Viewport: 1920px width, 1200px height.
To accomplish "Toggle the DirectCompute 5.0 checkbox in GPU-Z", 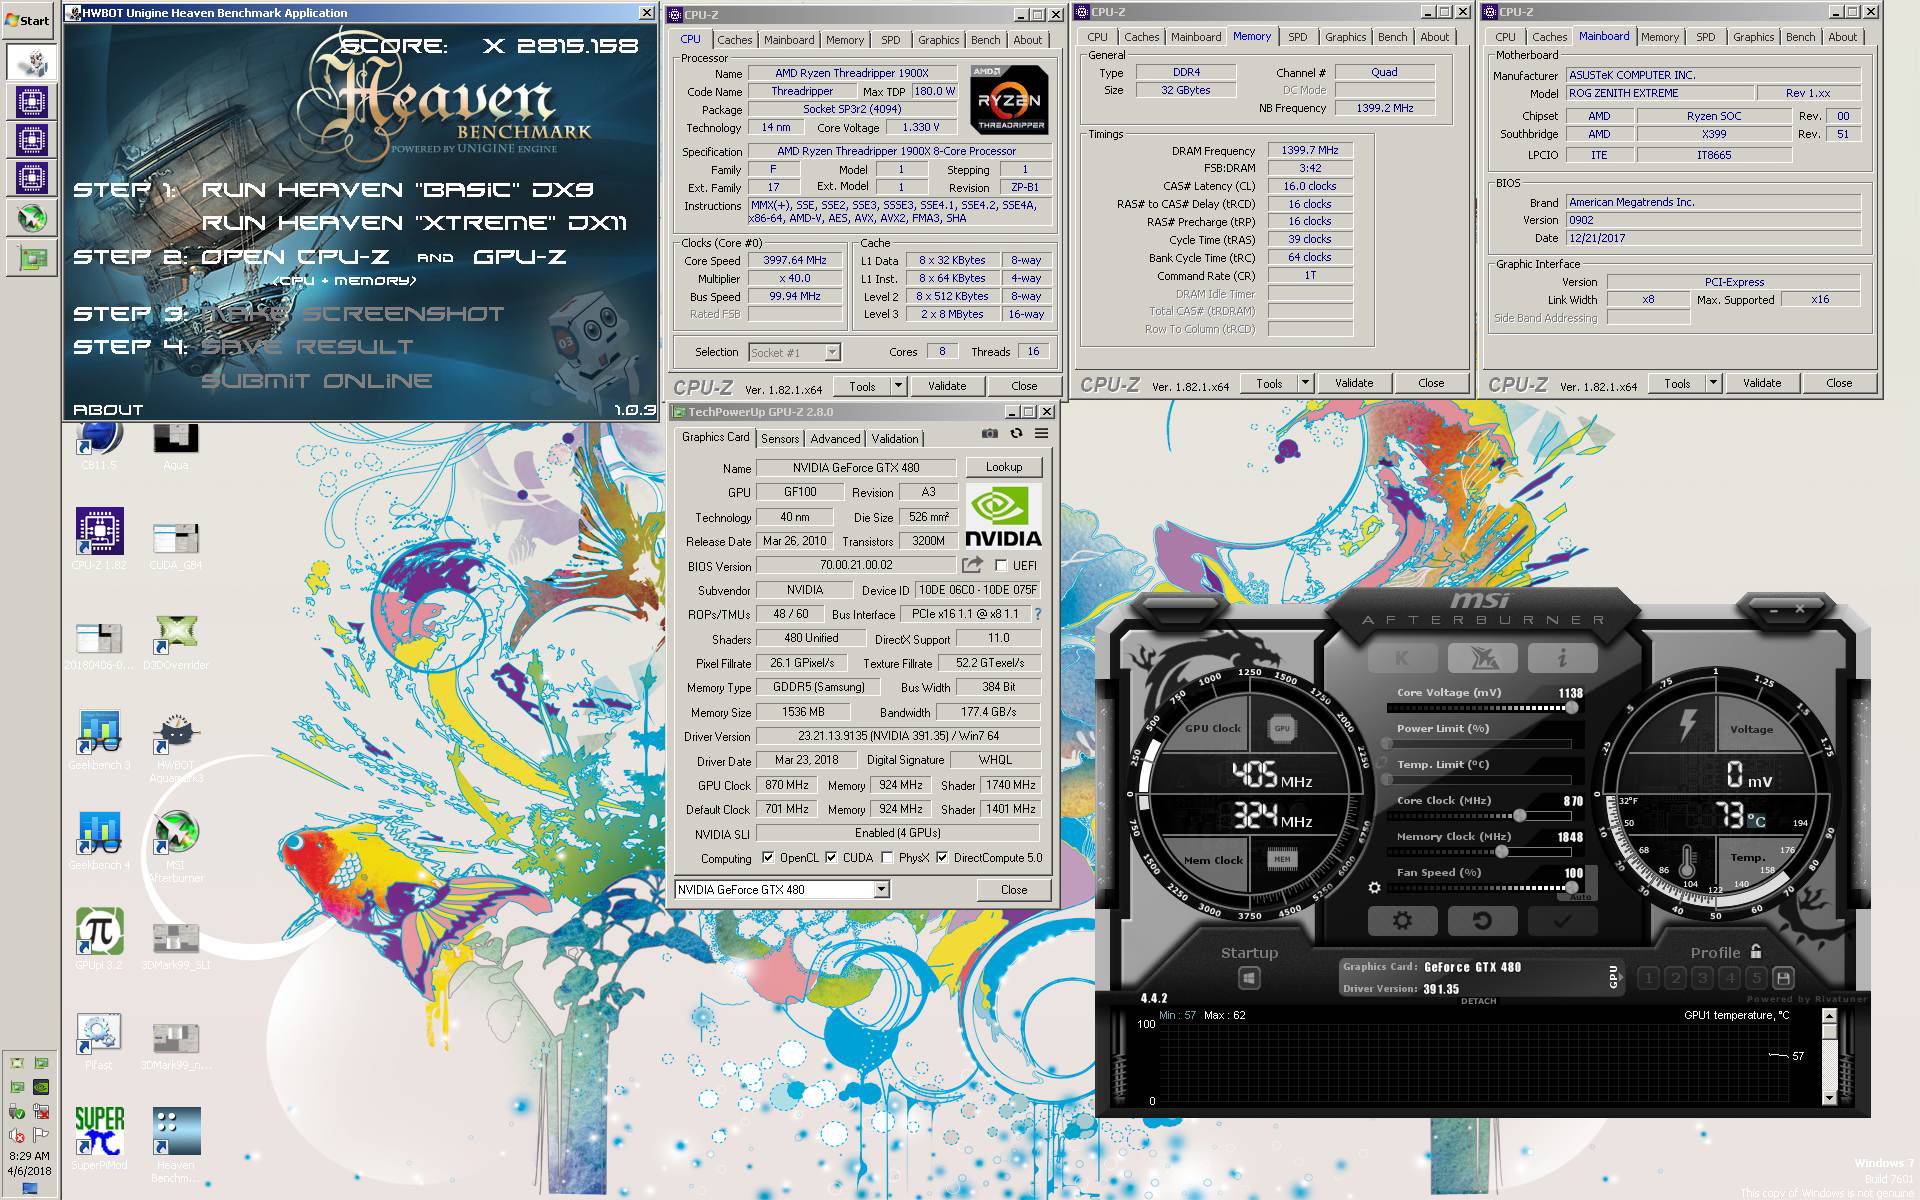I will tap(942, 858).
